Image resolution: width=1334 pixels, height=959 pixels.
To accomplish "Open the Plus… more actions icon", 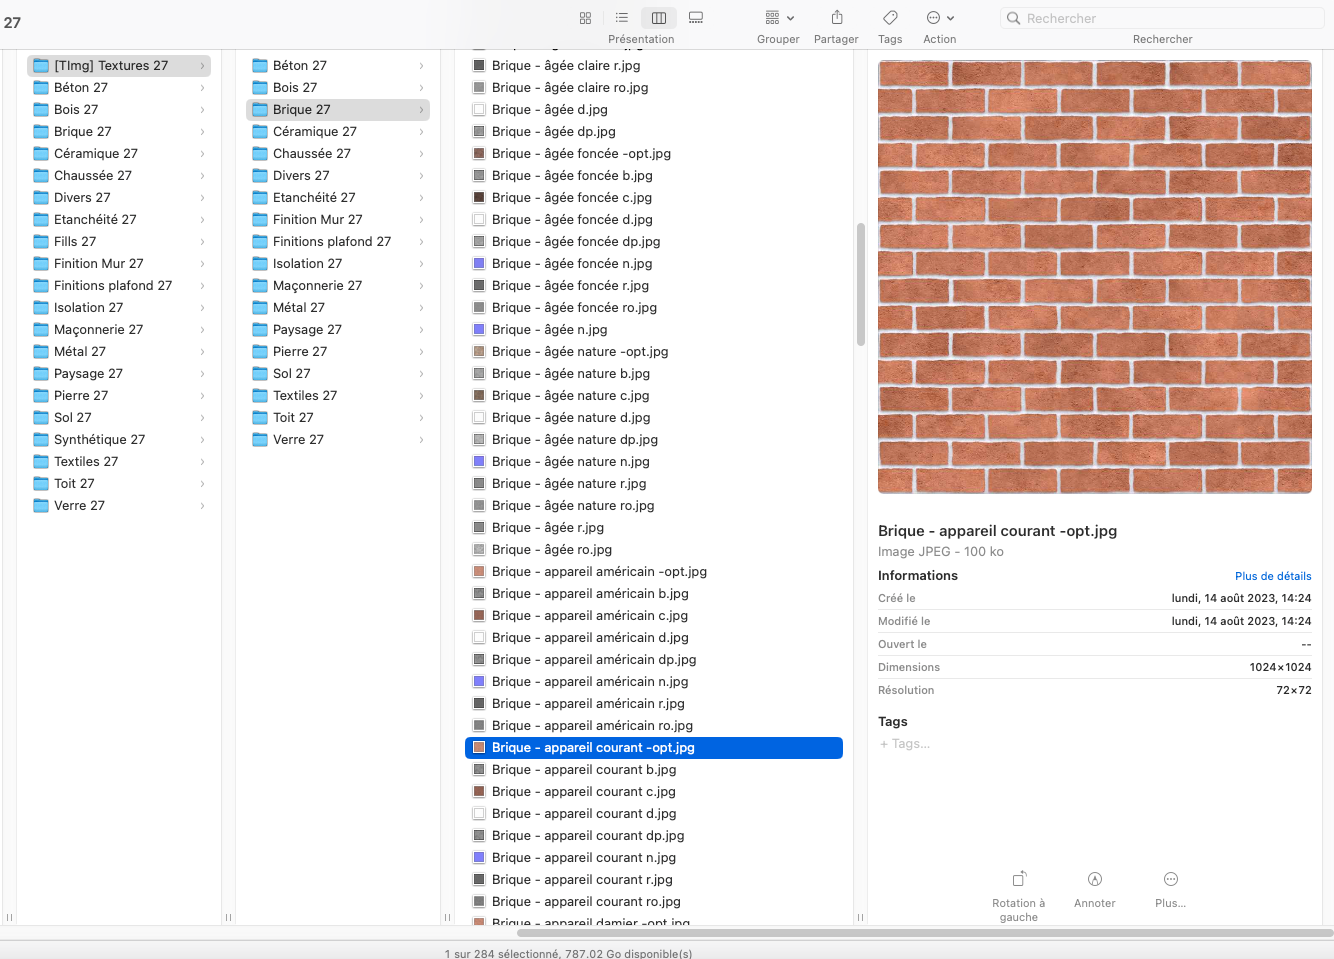I will (1171, 880).
